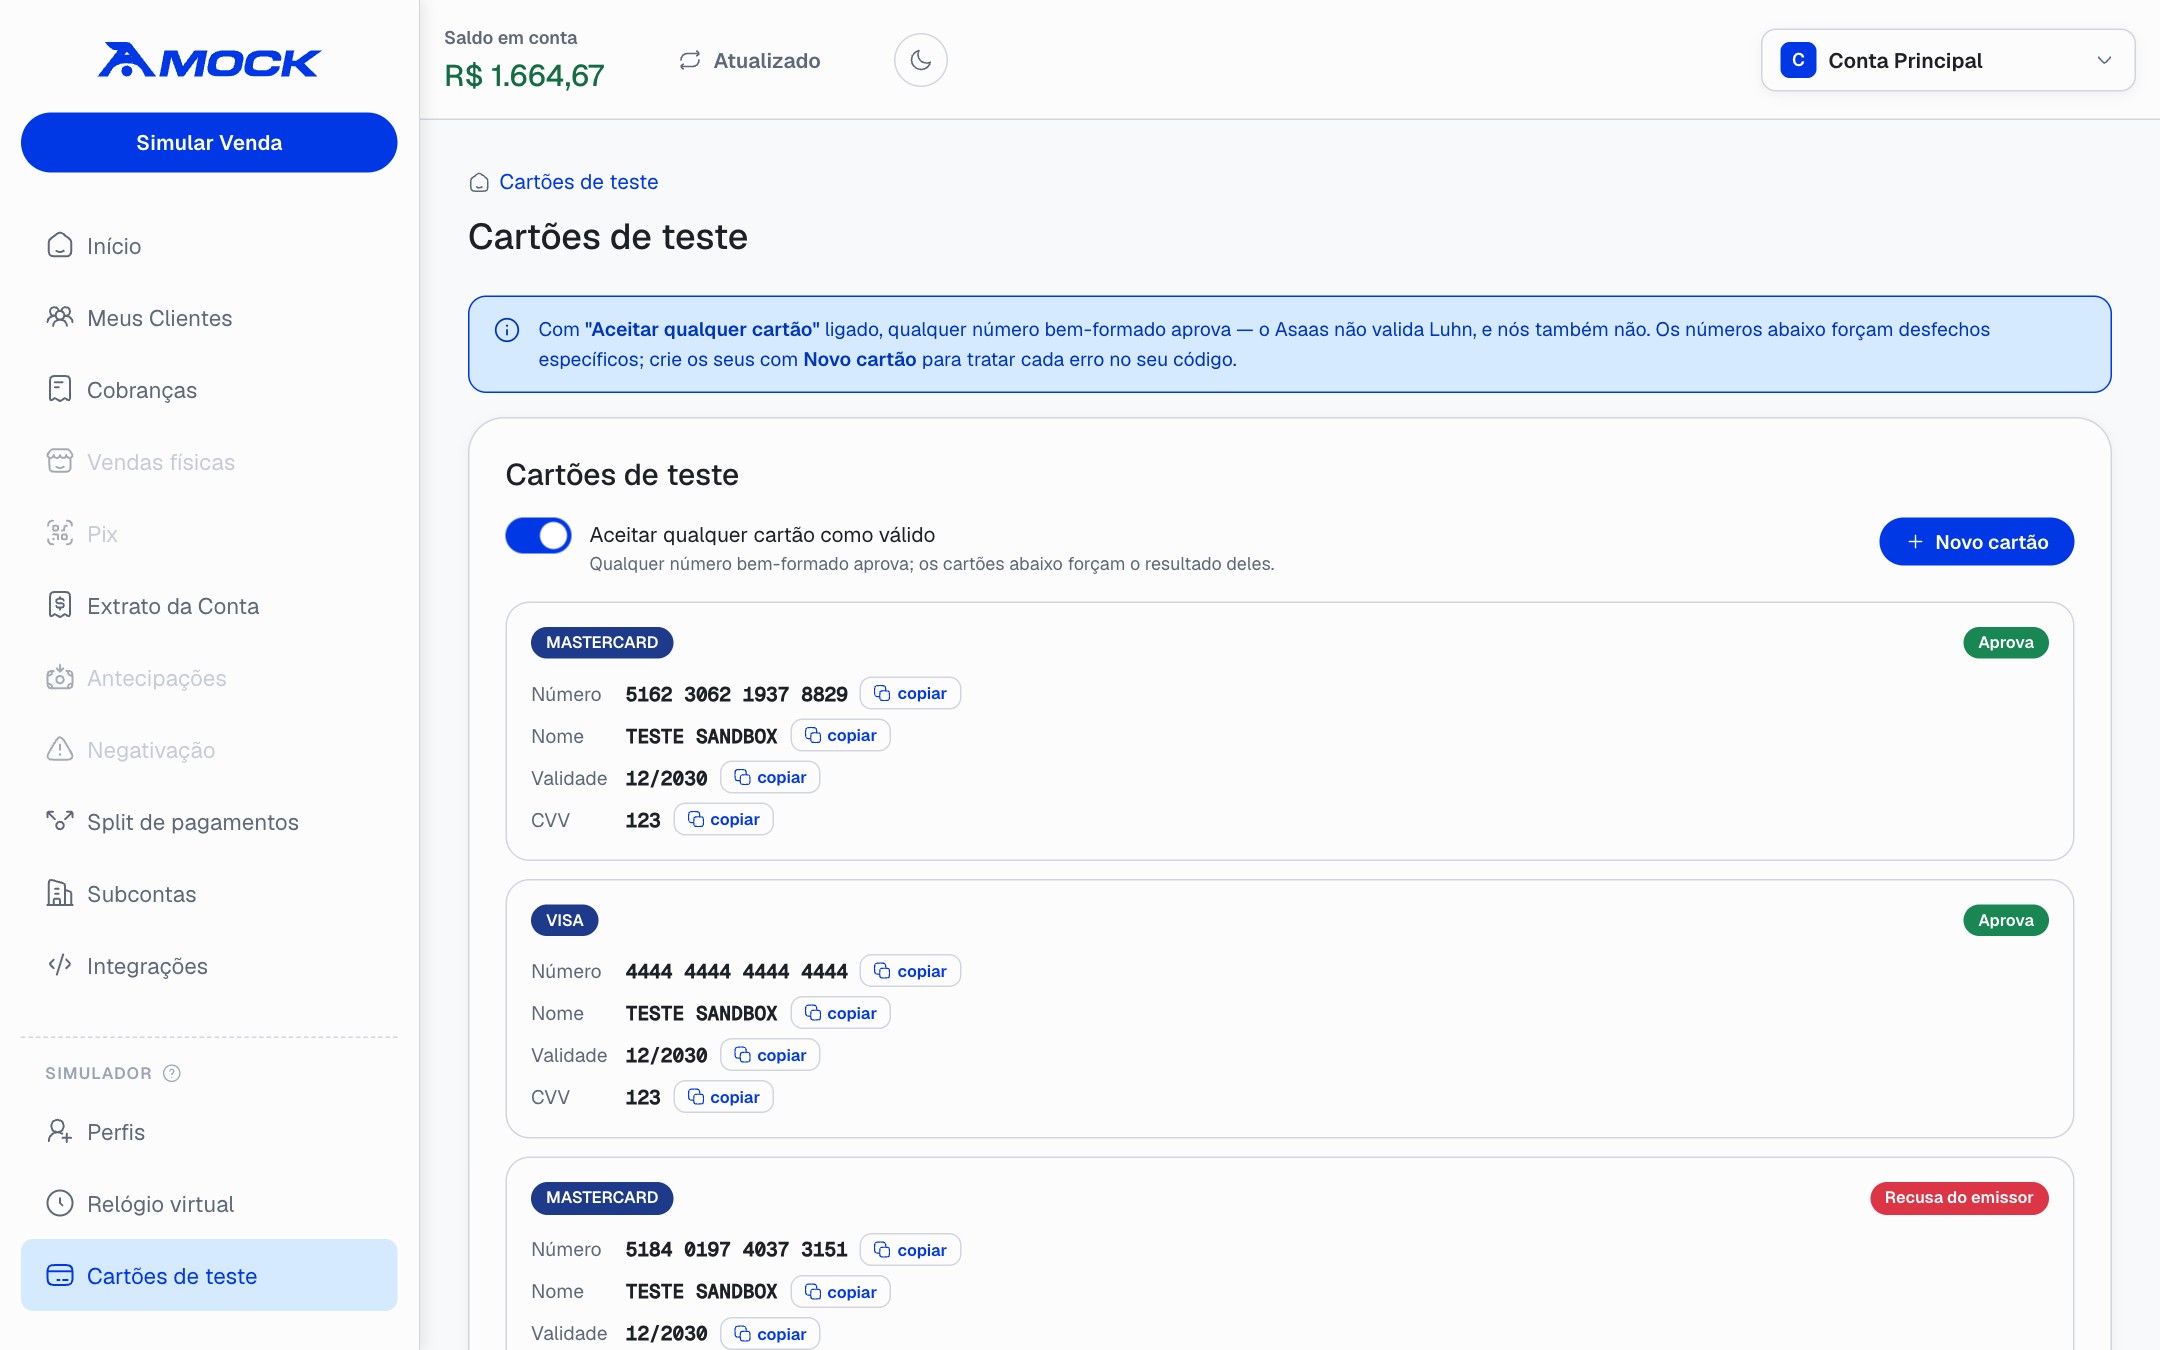Copy the first Mastercard's Validade
This screenshot has width=2160, height=1350.
tap(770, 777)
